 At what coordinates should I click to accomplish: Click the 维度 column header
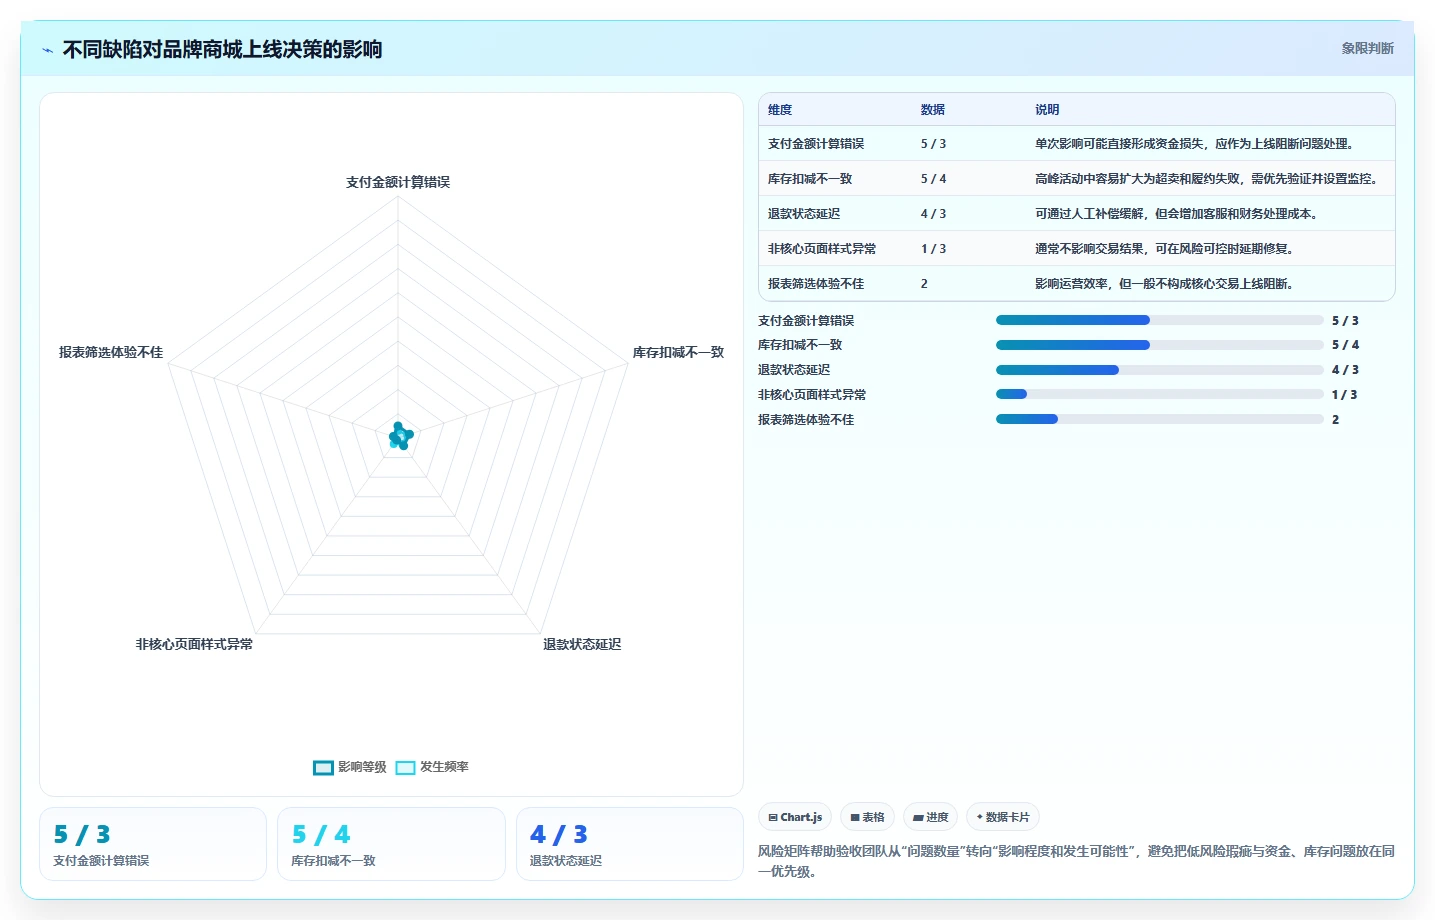[x=780, y=110]
